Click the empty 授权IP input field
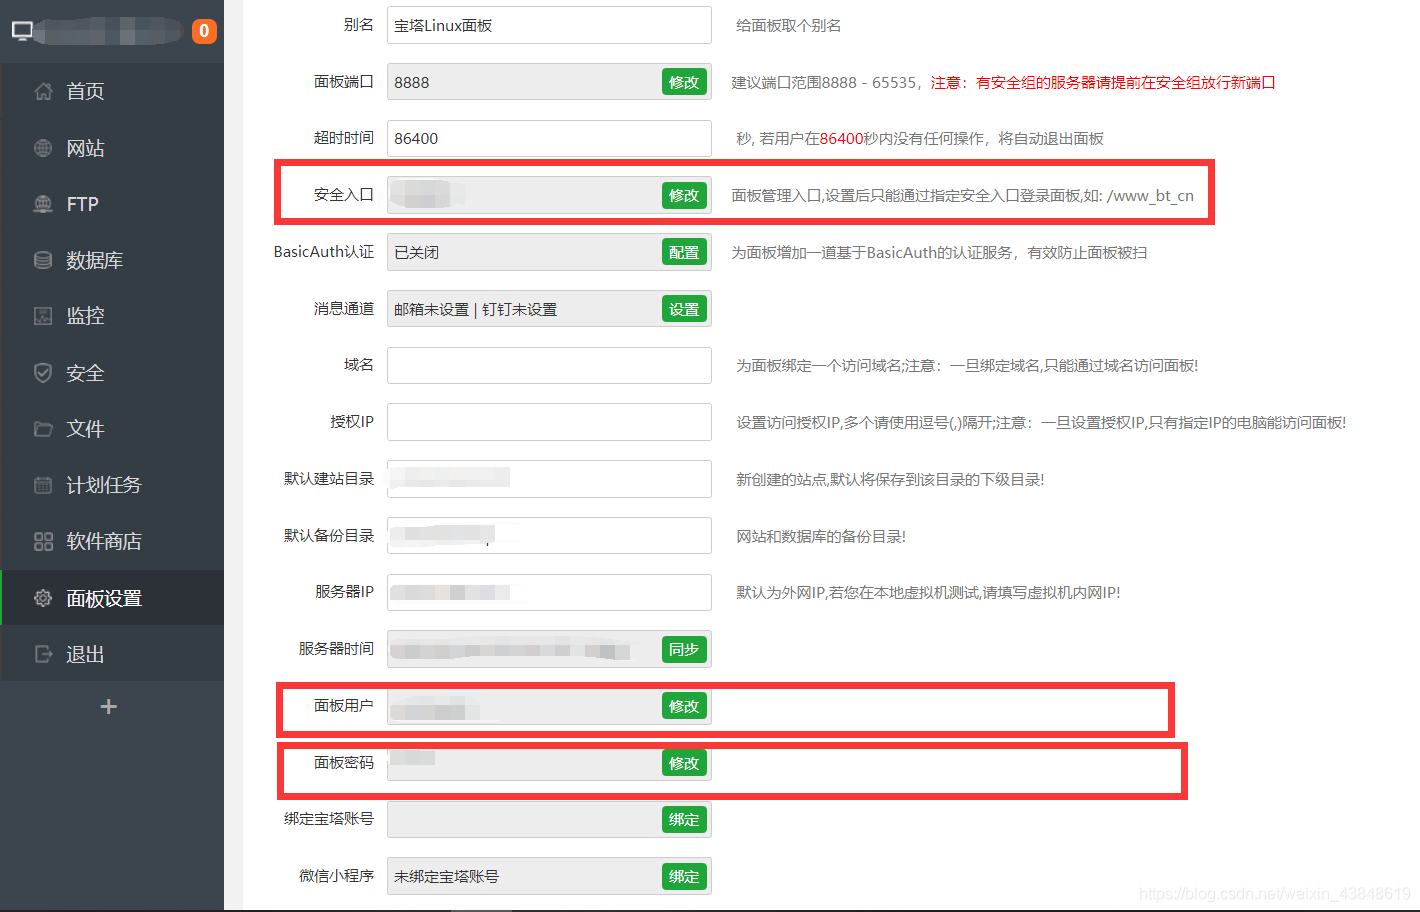Screen dimensions: 1420x912 (x=549, y=422)
